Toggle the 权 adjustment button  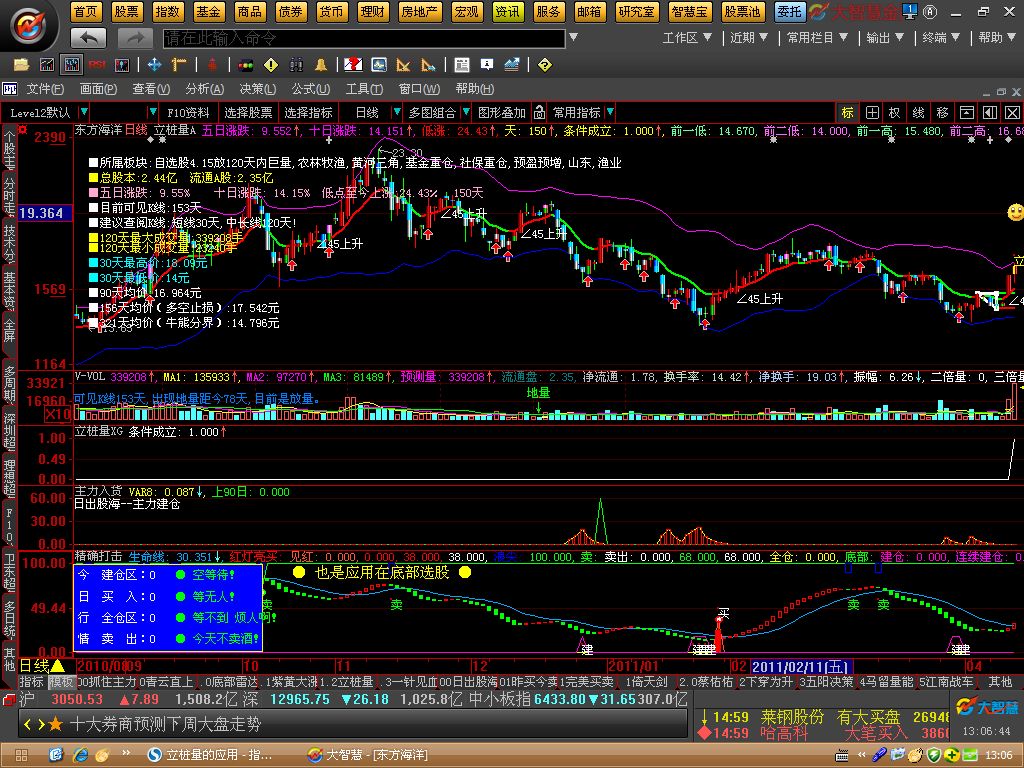[x=894, y=112]
